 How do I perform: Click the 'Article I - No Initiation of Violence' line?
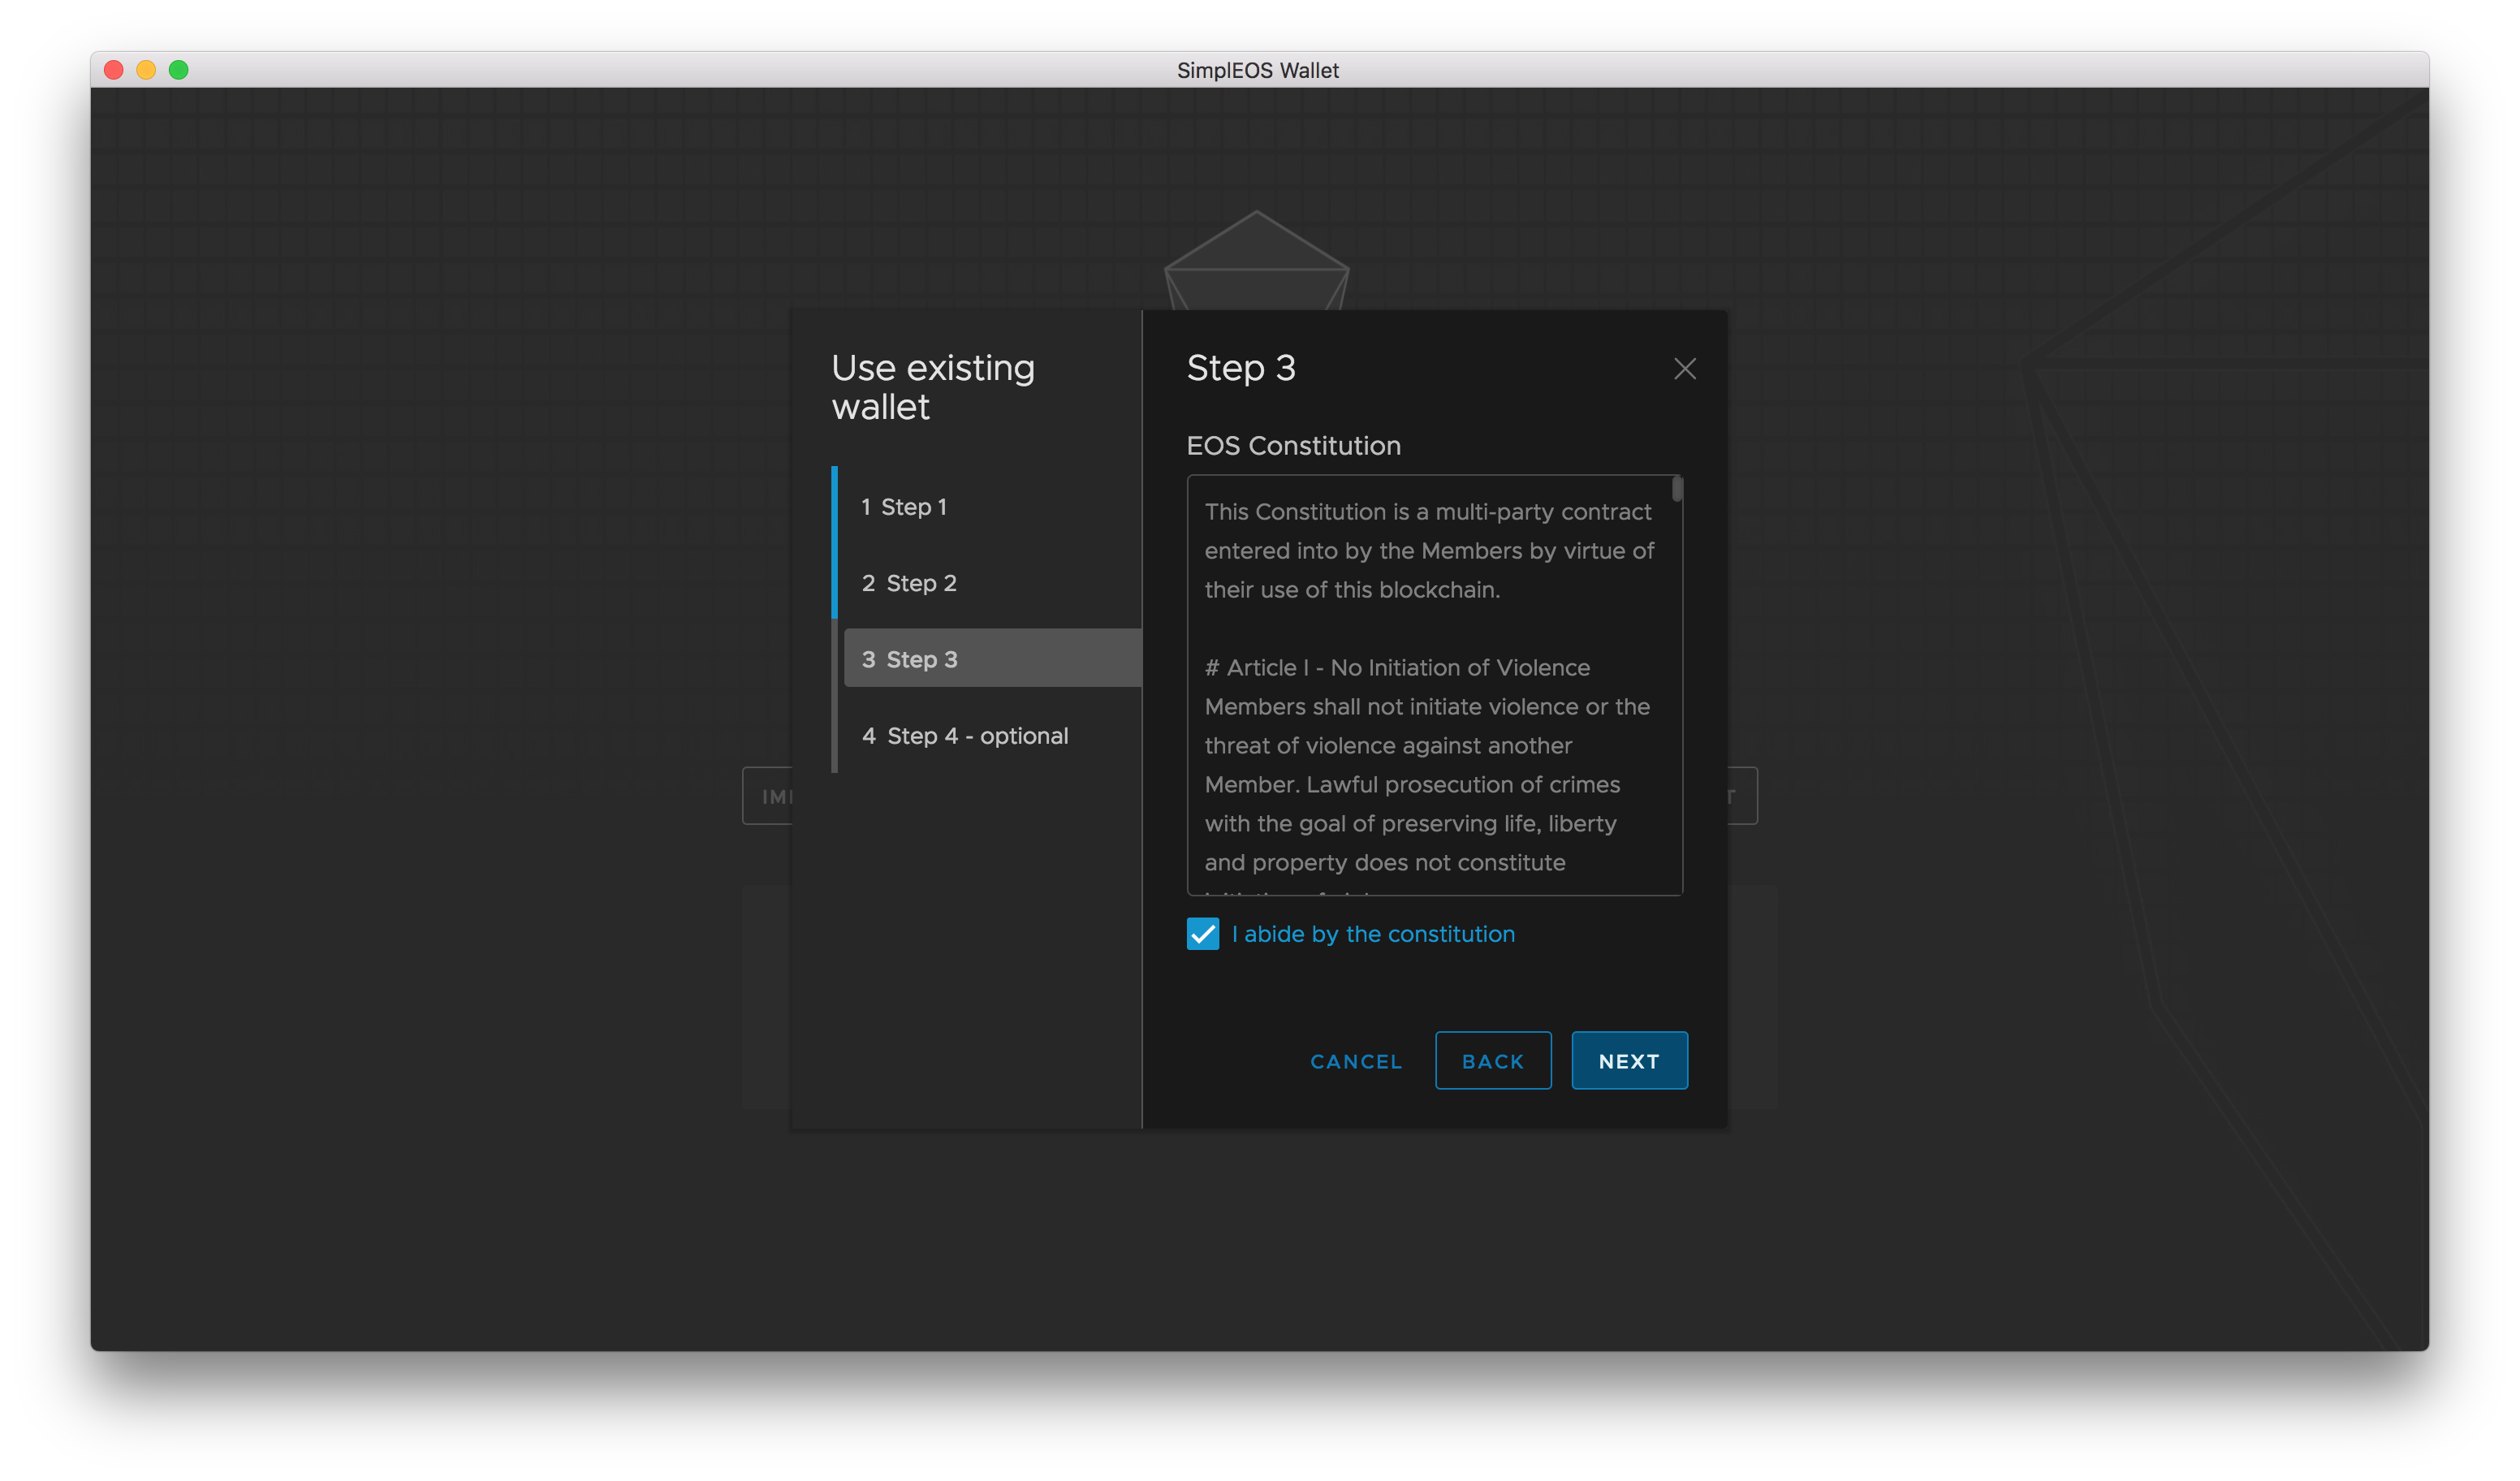click(x=1397, y=668)
